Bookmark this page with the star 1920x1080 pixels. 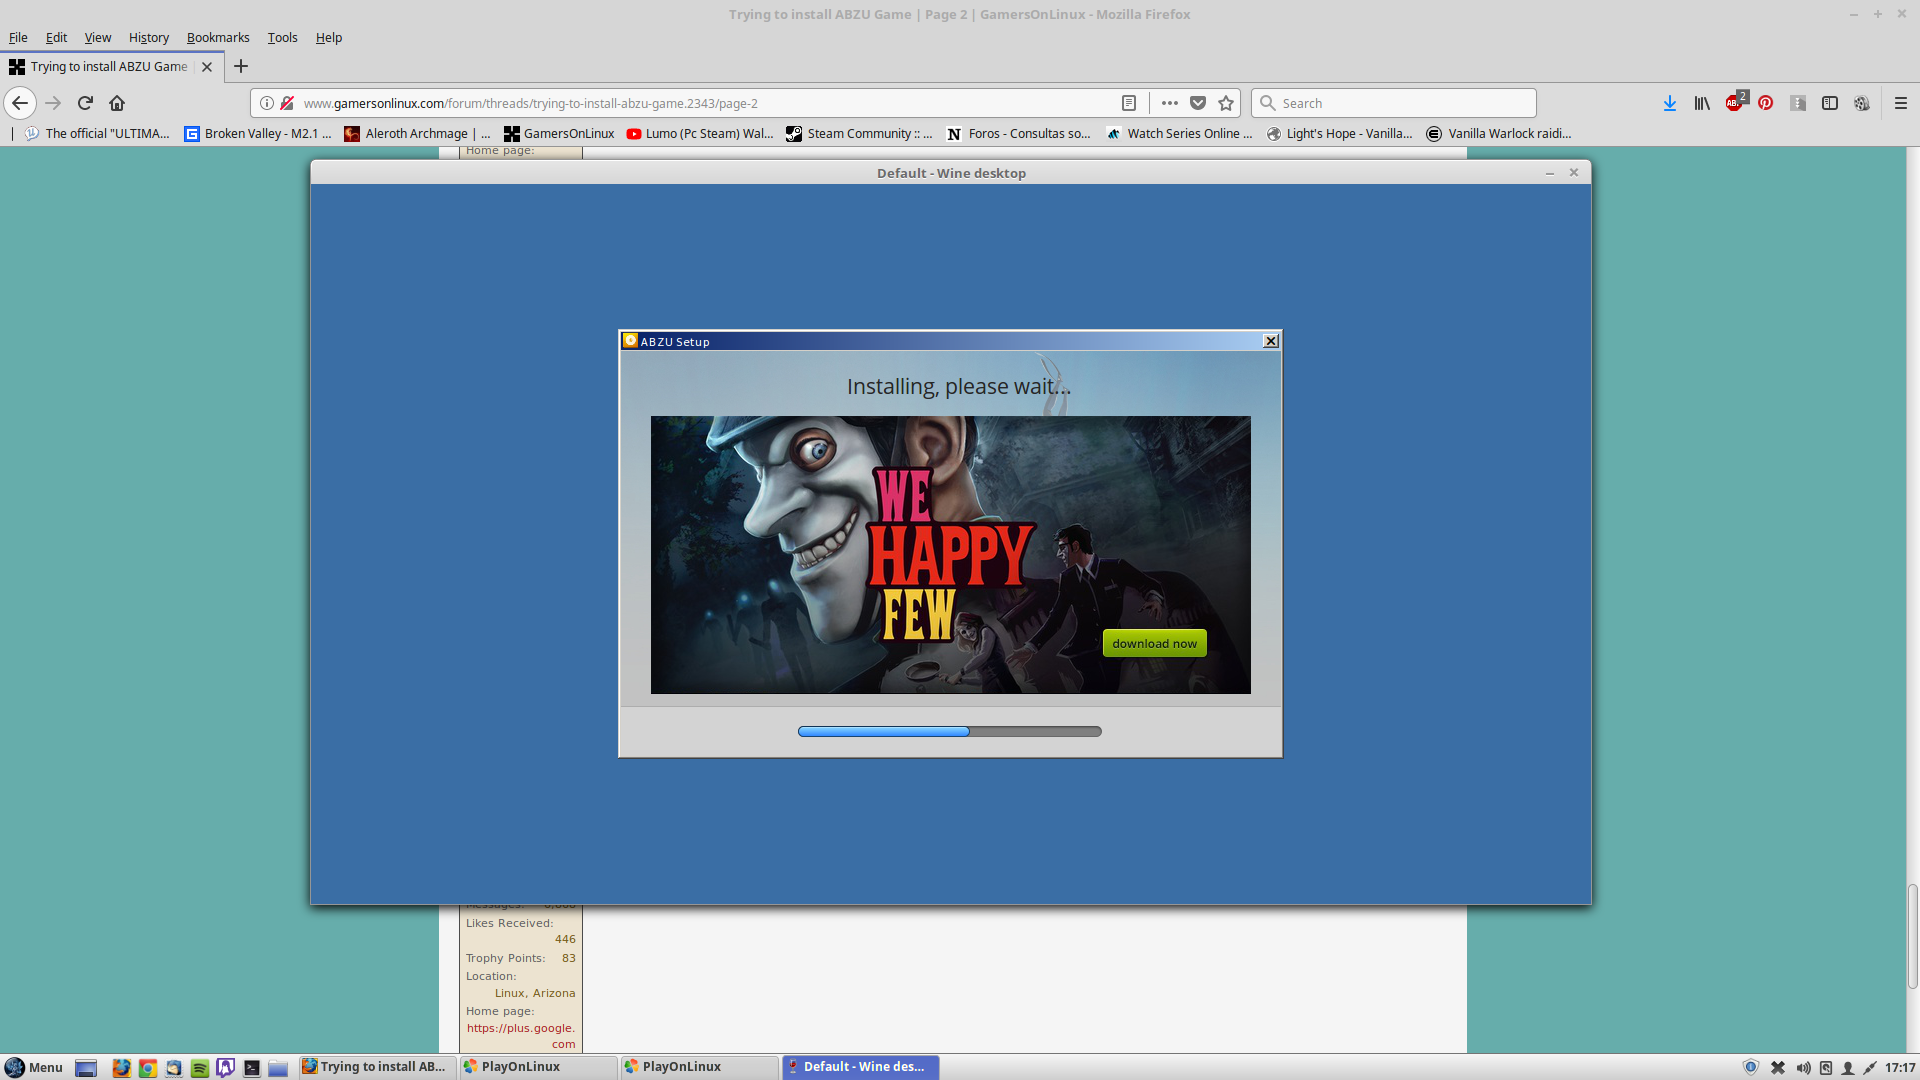click(x=1226, y=103)
